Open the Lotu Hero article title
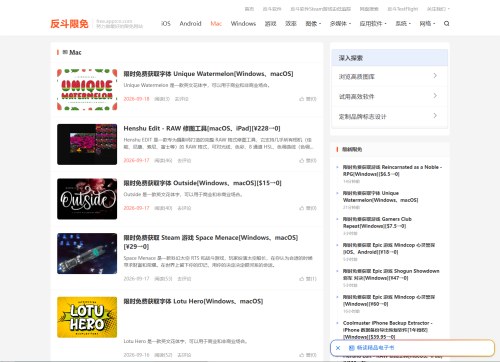 [193, 301]
